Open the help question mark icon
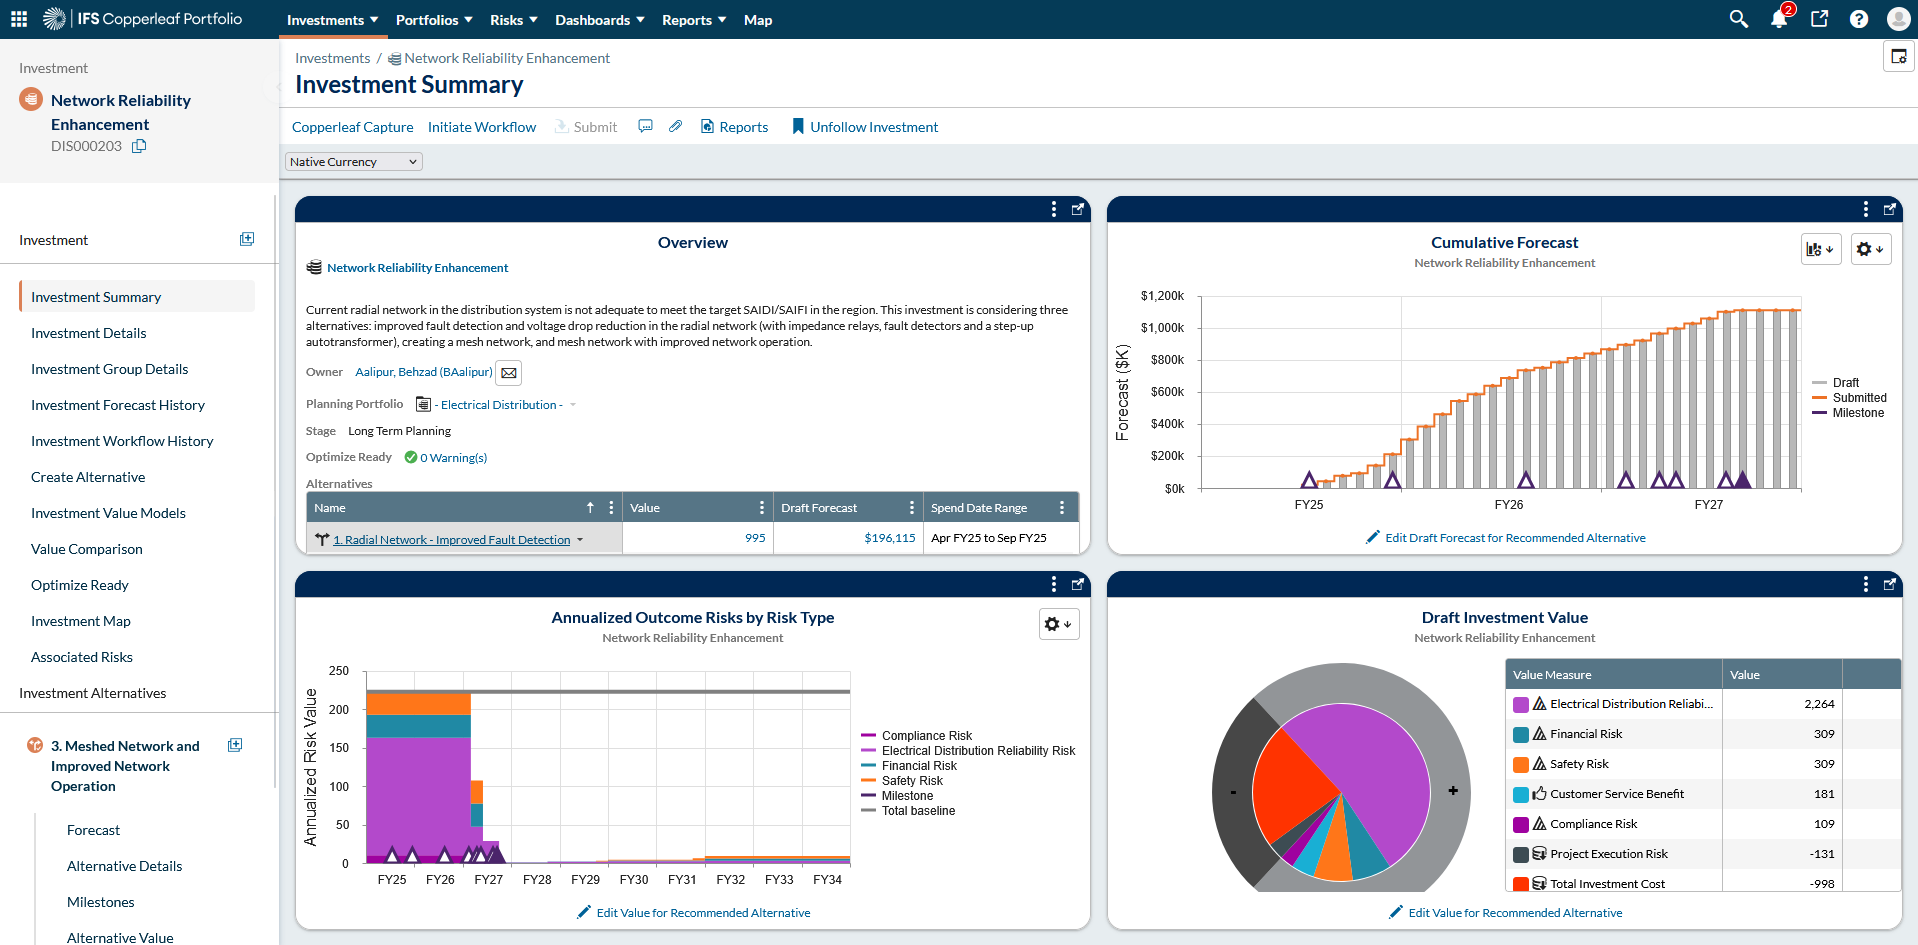The height and width of the screenshot is (945, 1918). tap(1858, 19)
